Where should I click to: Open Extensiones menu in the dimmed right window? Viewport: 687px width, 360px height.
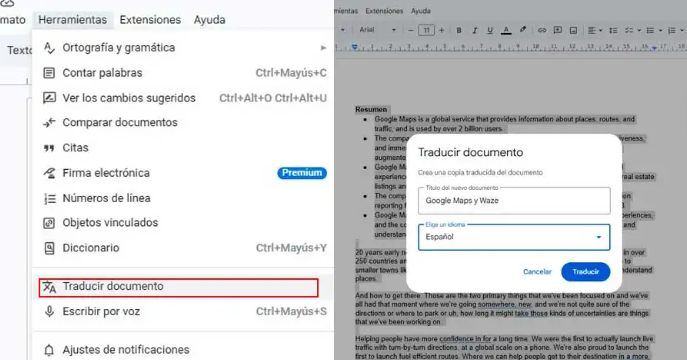[x=384, y=11]
